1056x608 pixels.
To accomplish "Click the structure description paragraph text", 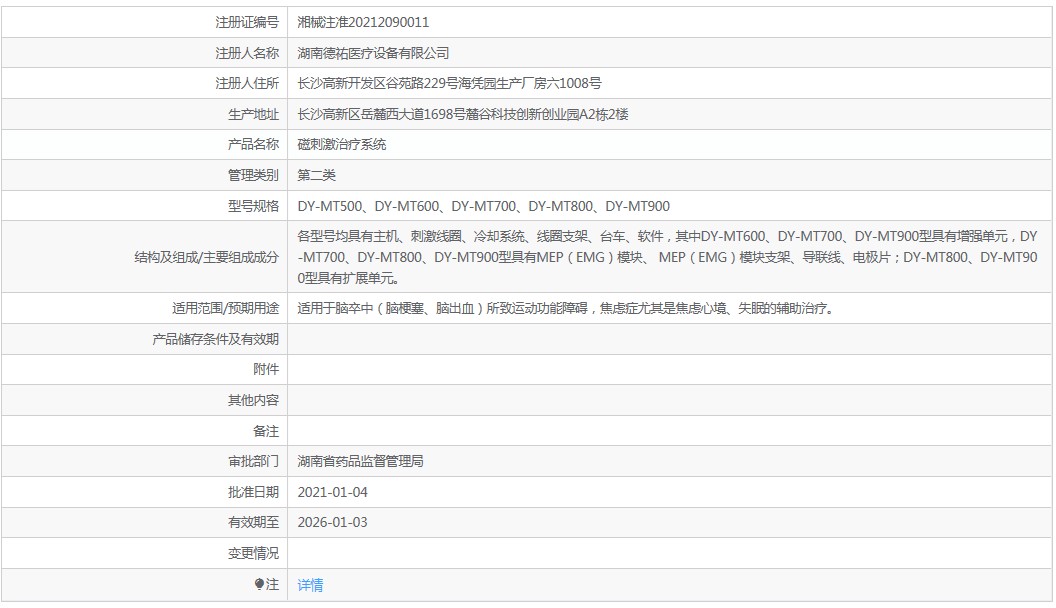I will click(x=667, y=257).
